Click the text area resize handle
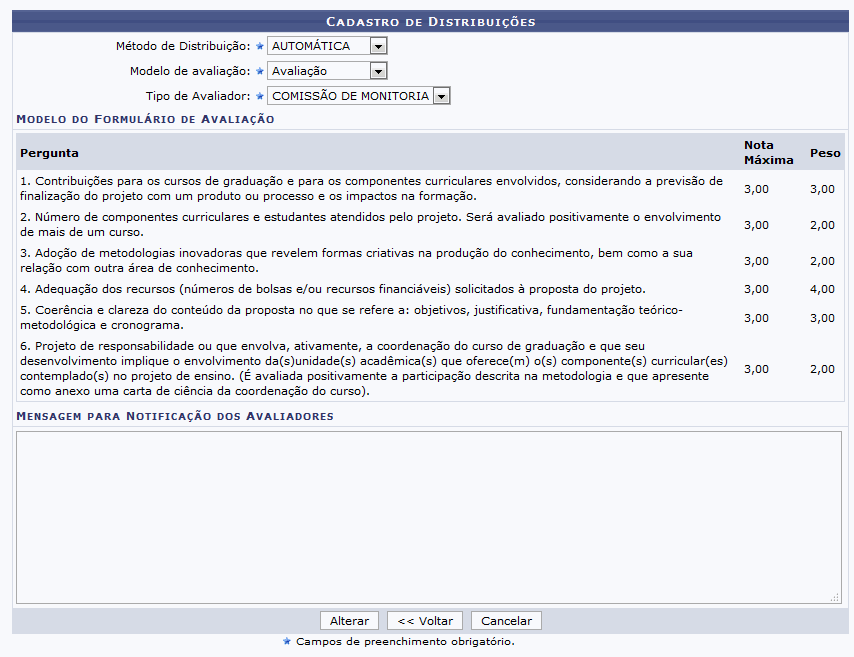 (x=835, y=597)
